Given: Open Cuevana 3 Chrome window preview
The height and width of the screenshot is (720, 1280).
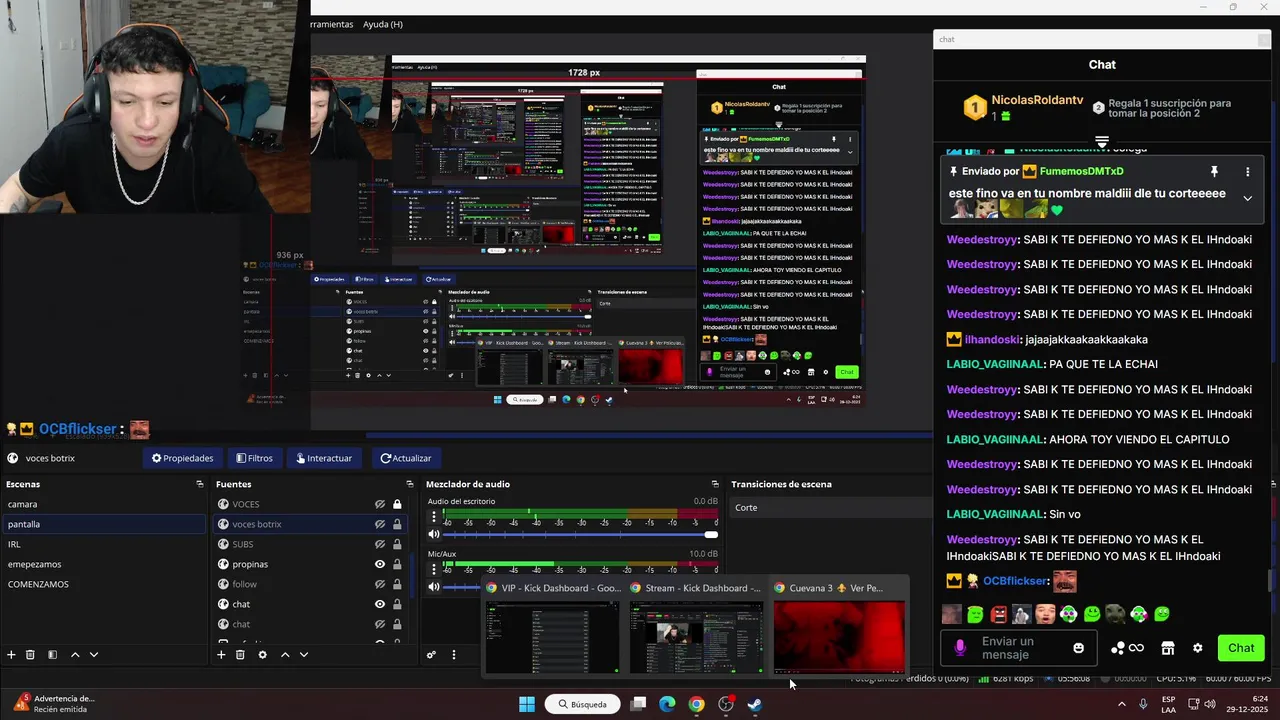Looking at the screenshot, I should pyautogui.click(x=839, y=626).
